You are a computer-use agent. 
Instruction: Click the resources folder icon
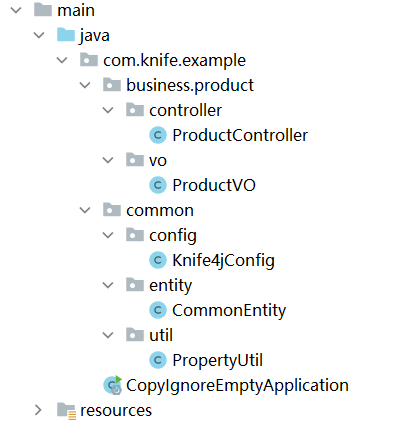(66, 410)
